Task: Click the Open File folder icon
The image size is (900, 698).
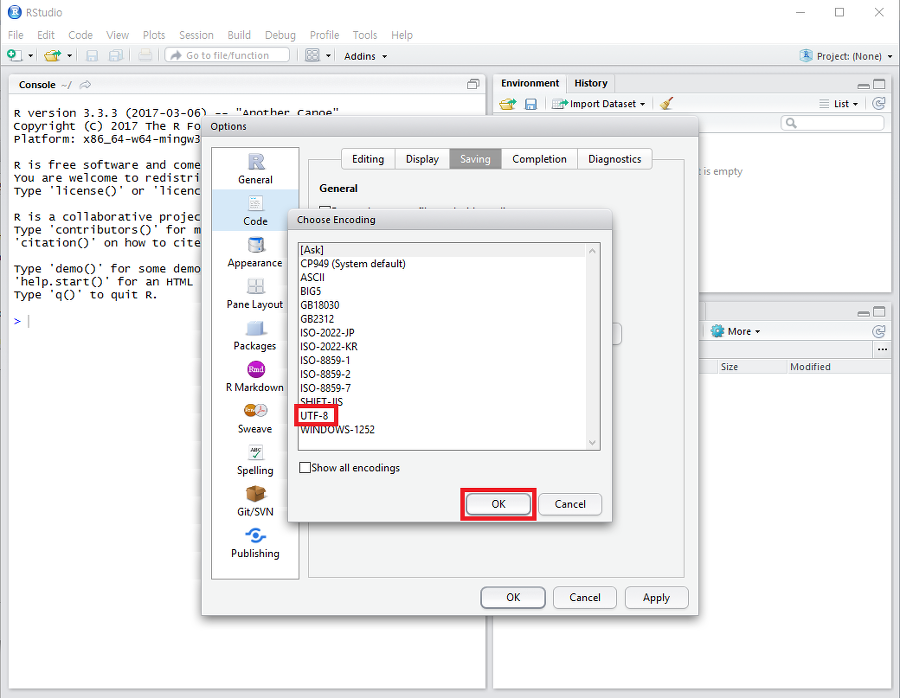Action: point(52,55)
